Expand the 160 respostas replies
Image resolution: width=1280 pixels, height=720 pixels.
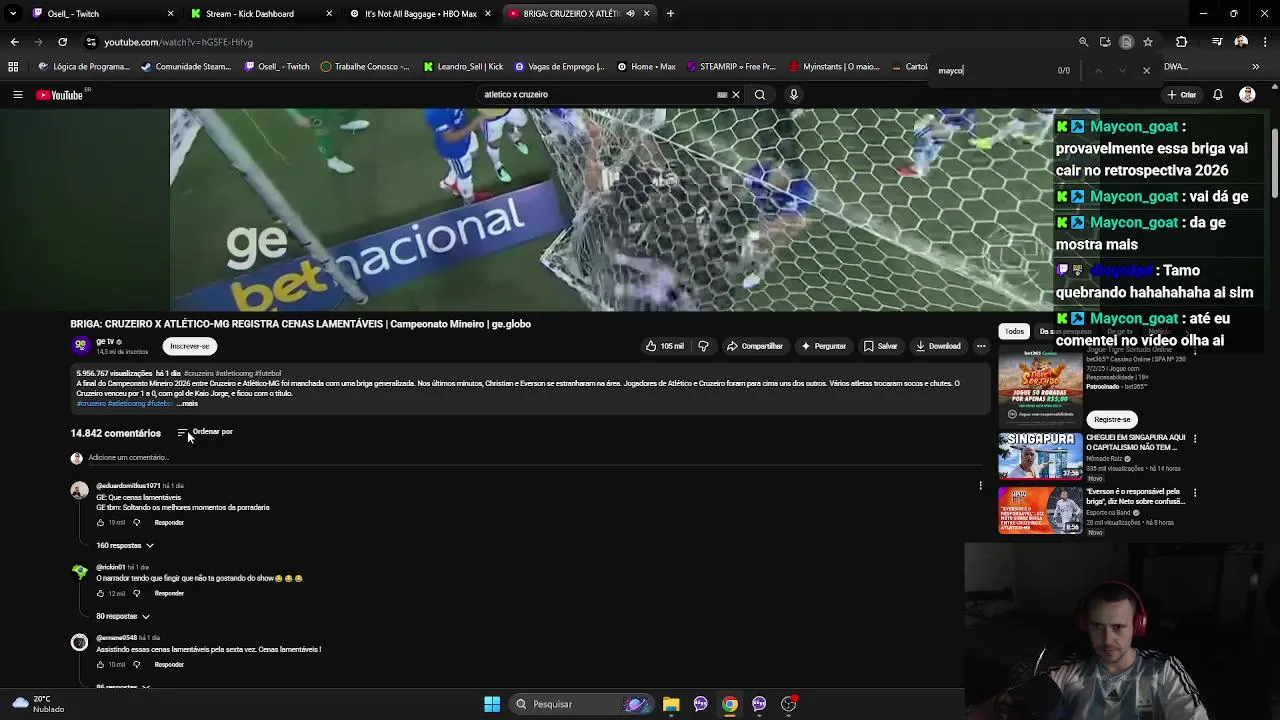[125, 546]
